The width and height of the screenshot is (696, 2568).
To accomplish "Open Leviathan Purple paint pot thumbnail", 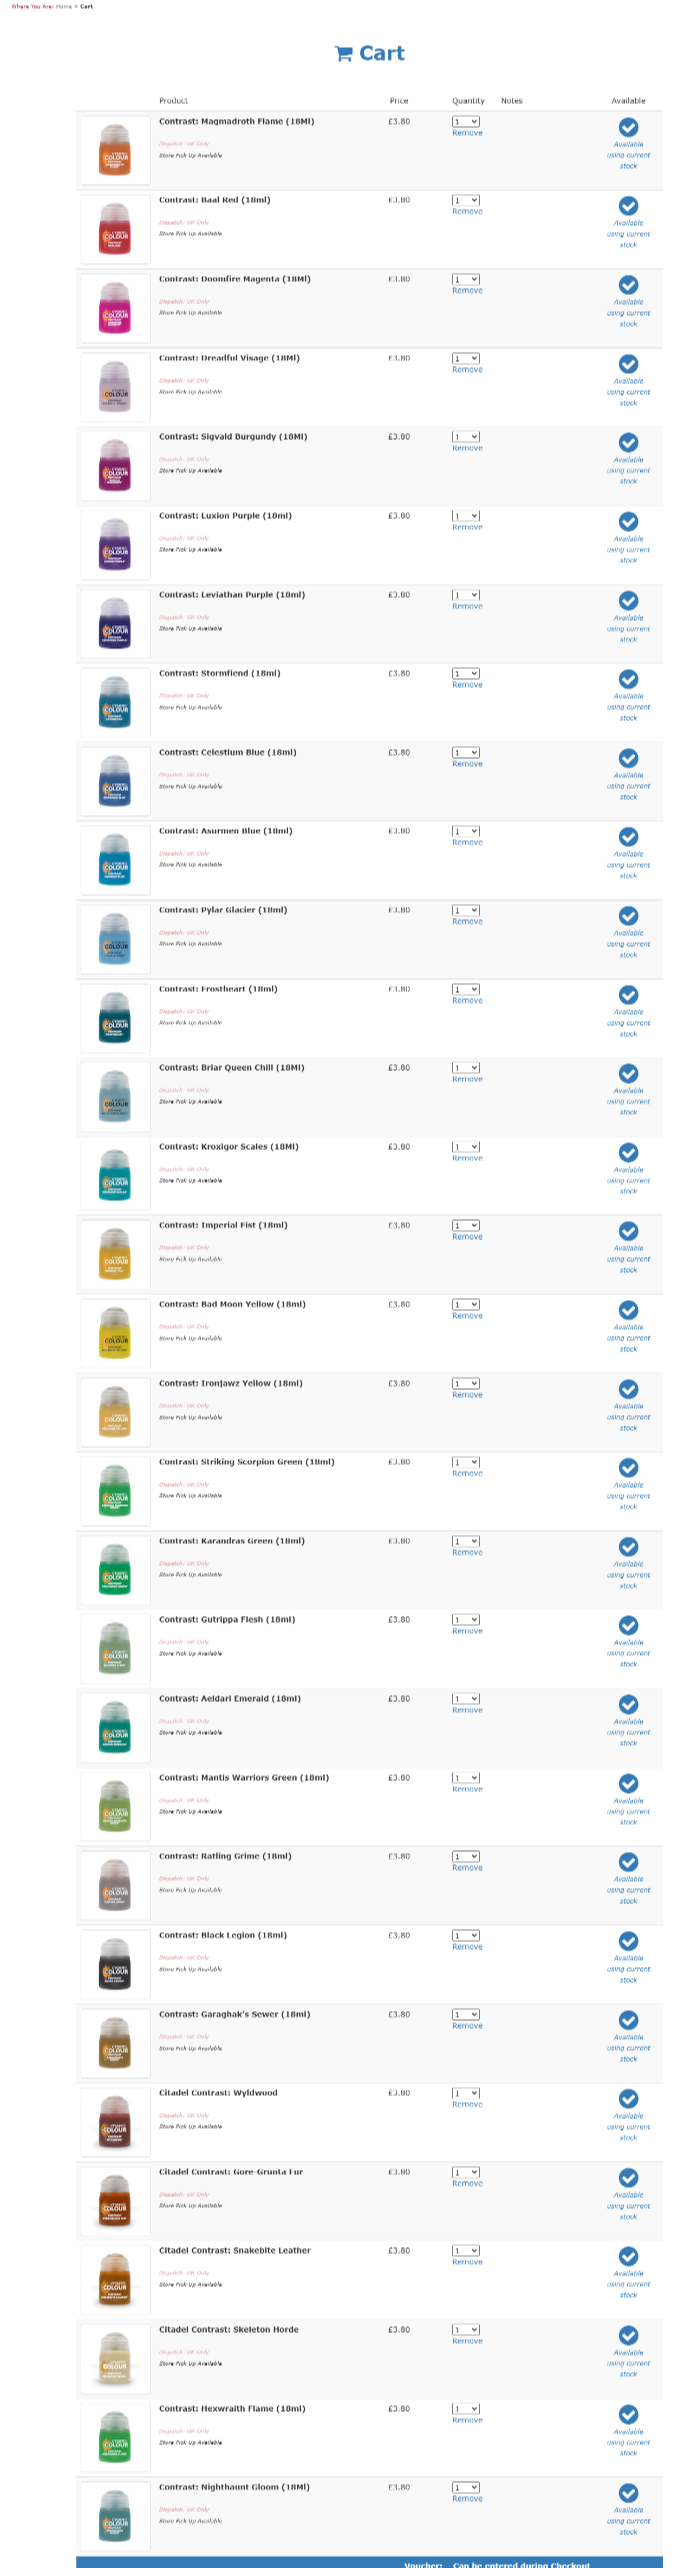I will tap(115, 623).
